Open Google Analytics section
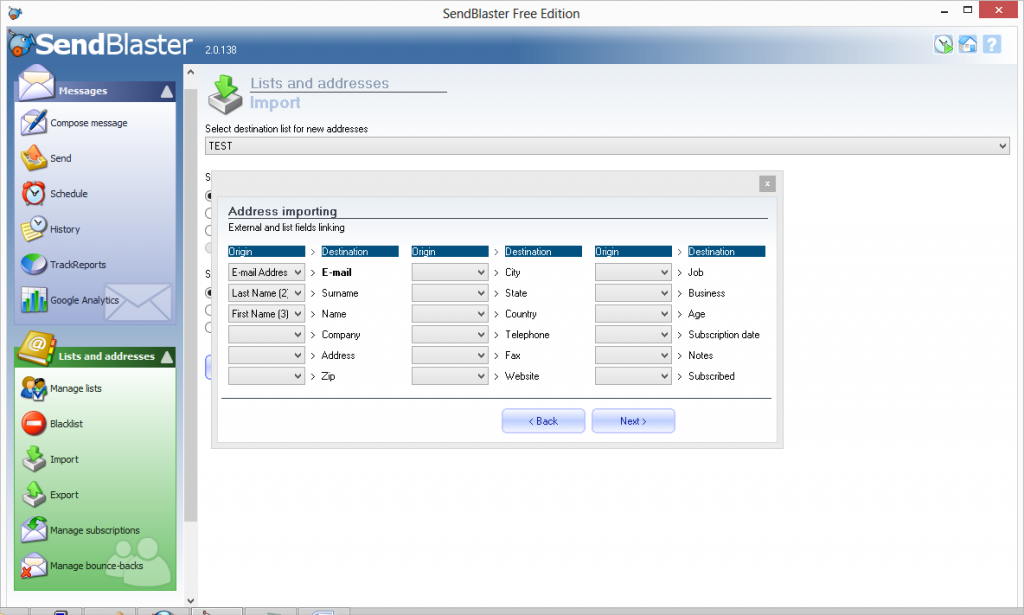 click(84, 300)
